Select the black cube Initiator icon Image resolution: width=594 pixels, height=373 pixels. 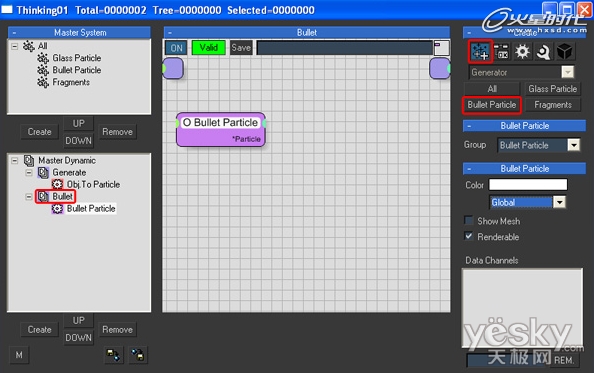coord(564,51)
